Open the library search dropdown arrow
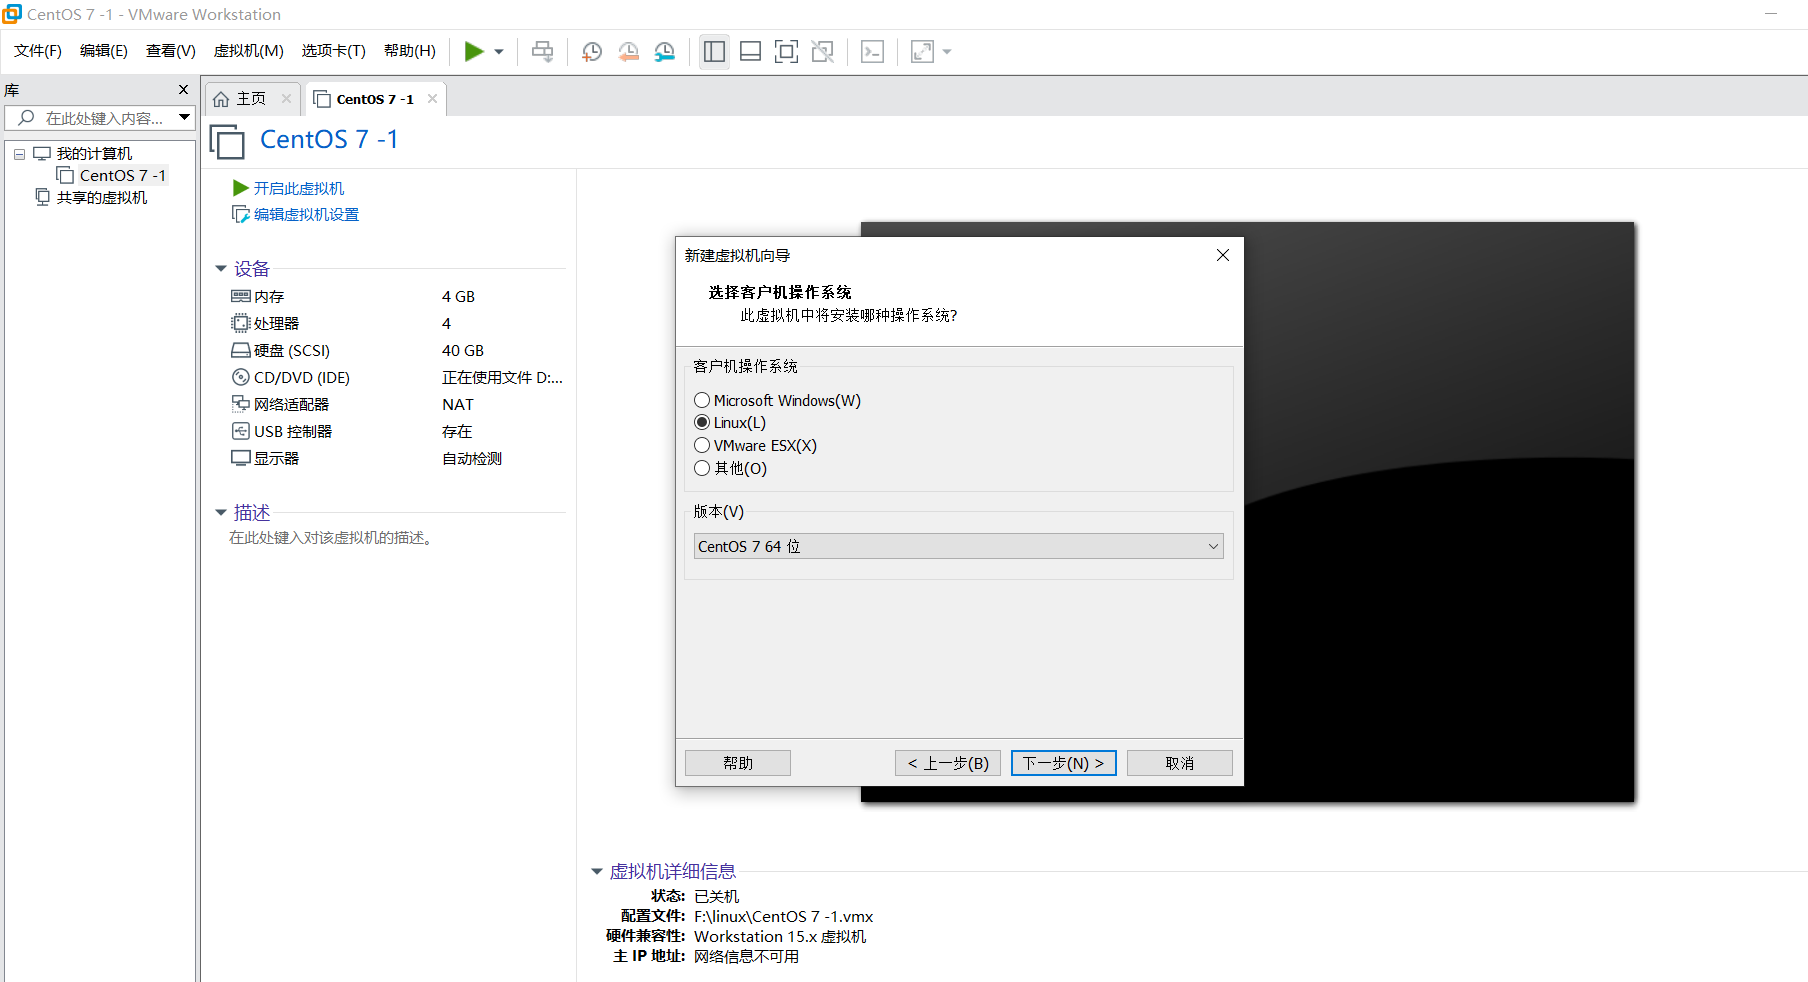The width and height of the screenshot is (1808, 982). (x=185, y=118)
